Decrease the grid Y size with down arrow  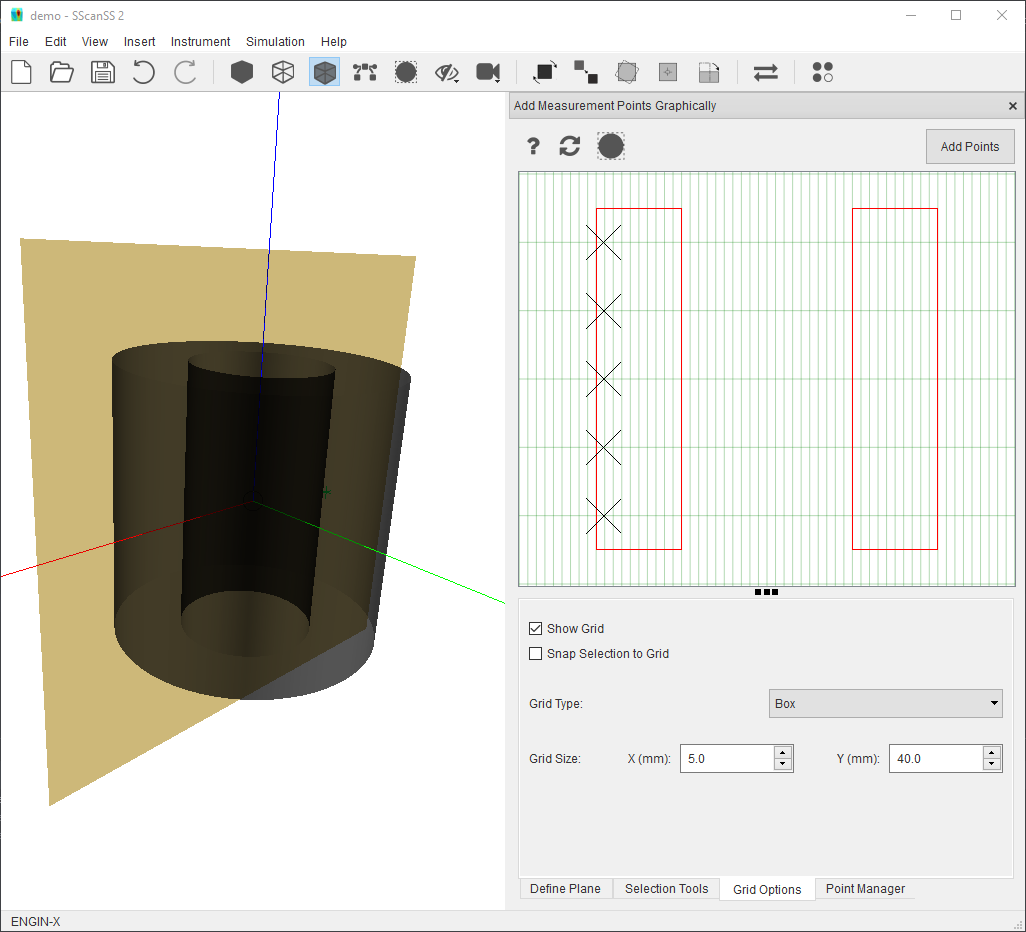(x=991, y=765)
